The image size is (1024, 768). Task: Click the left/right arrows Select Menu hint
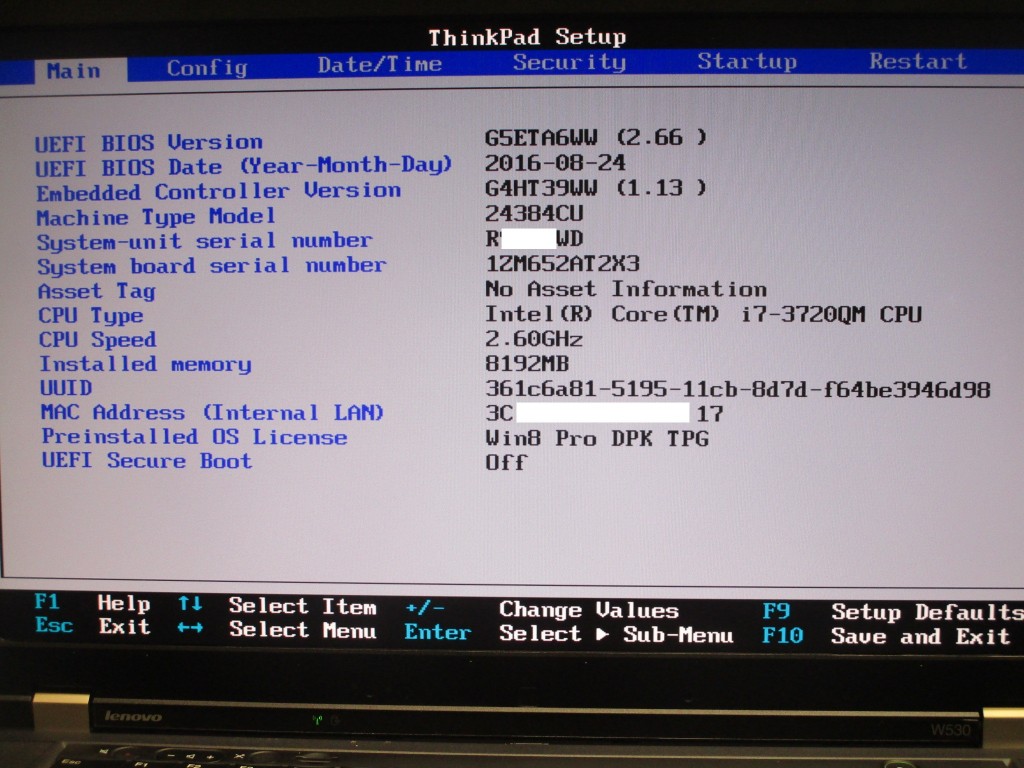pyautogui.click(x=278, y=630)
